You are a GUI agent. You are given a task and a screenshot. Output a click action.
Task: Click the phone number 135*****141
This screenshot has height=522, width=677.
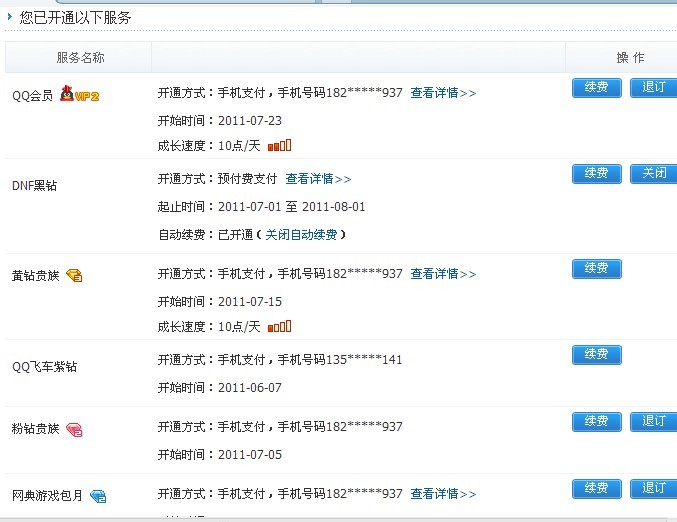click(364, 360)
